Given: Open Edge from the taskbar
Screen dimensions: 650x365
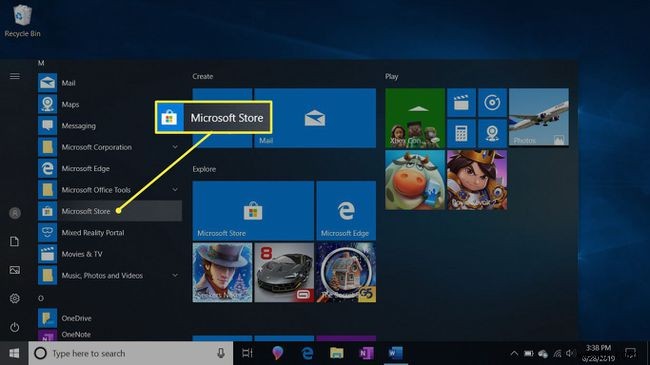Looking at the screenshot, I should [x=307, y=353].
